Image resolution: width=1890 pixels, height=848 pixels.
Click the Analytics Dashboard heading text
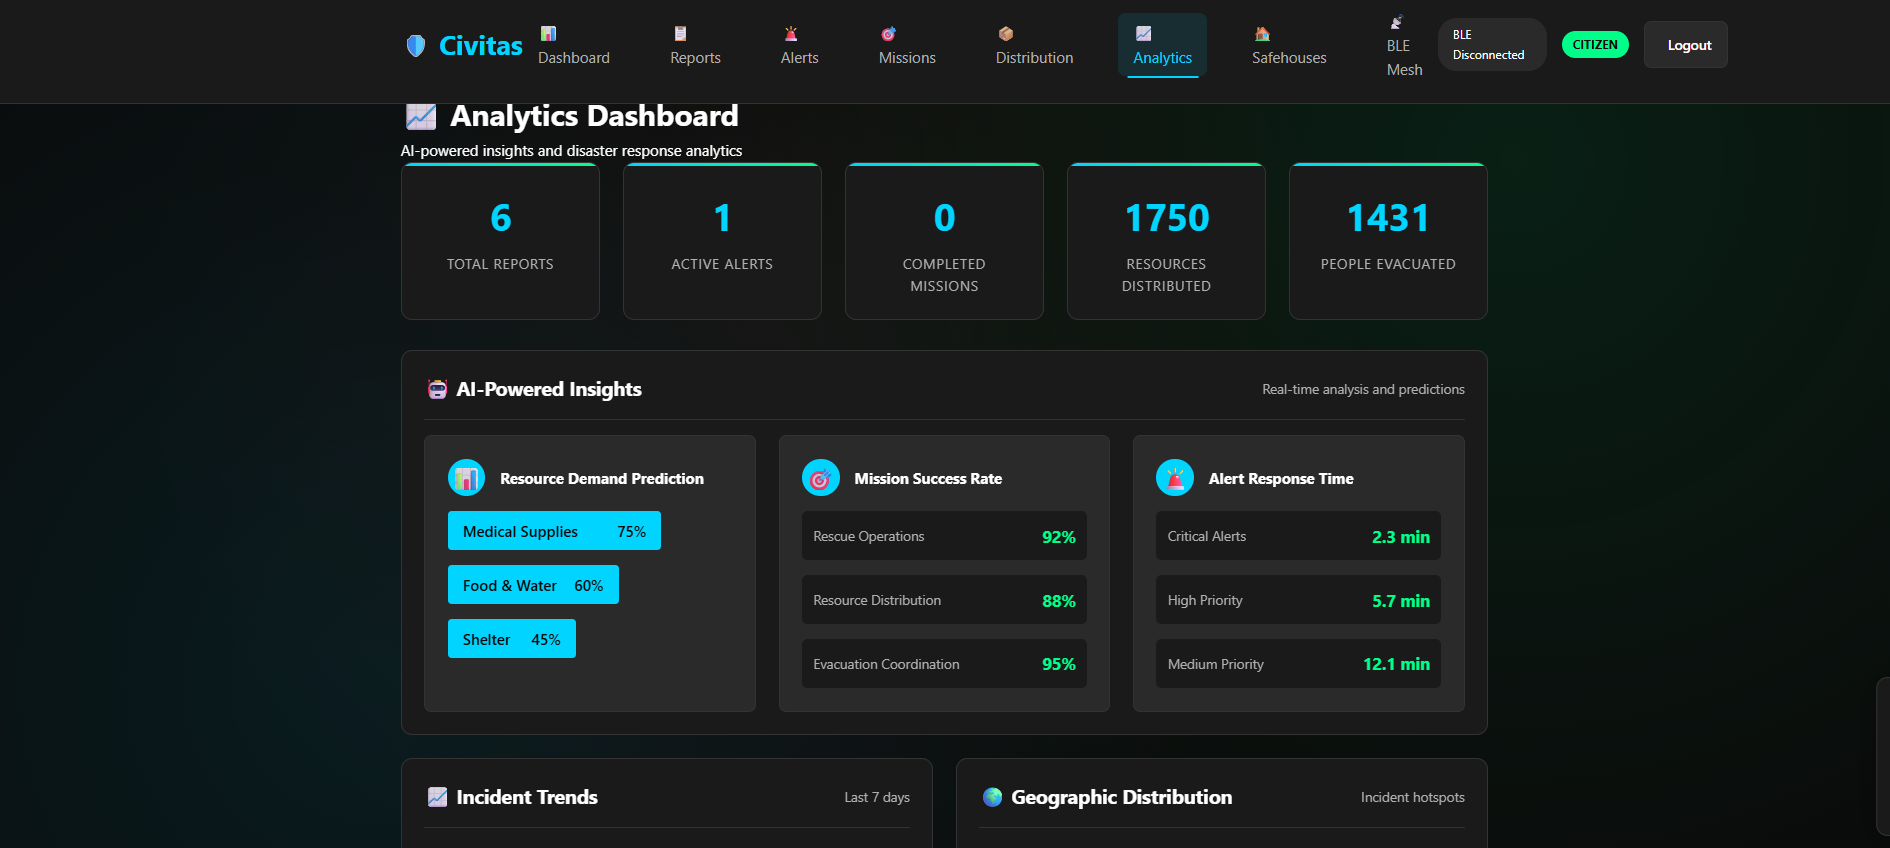click(594, 116)
